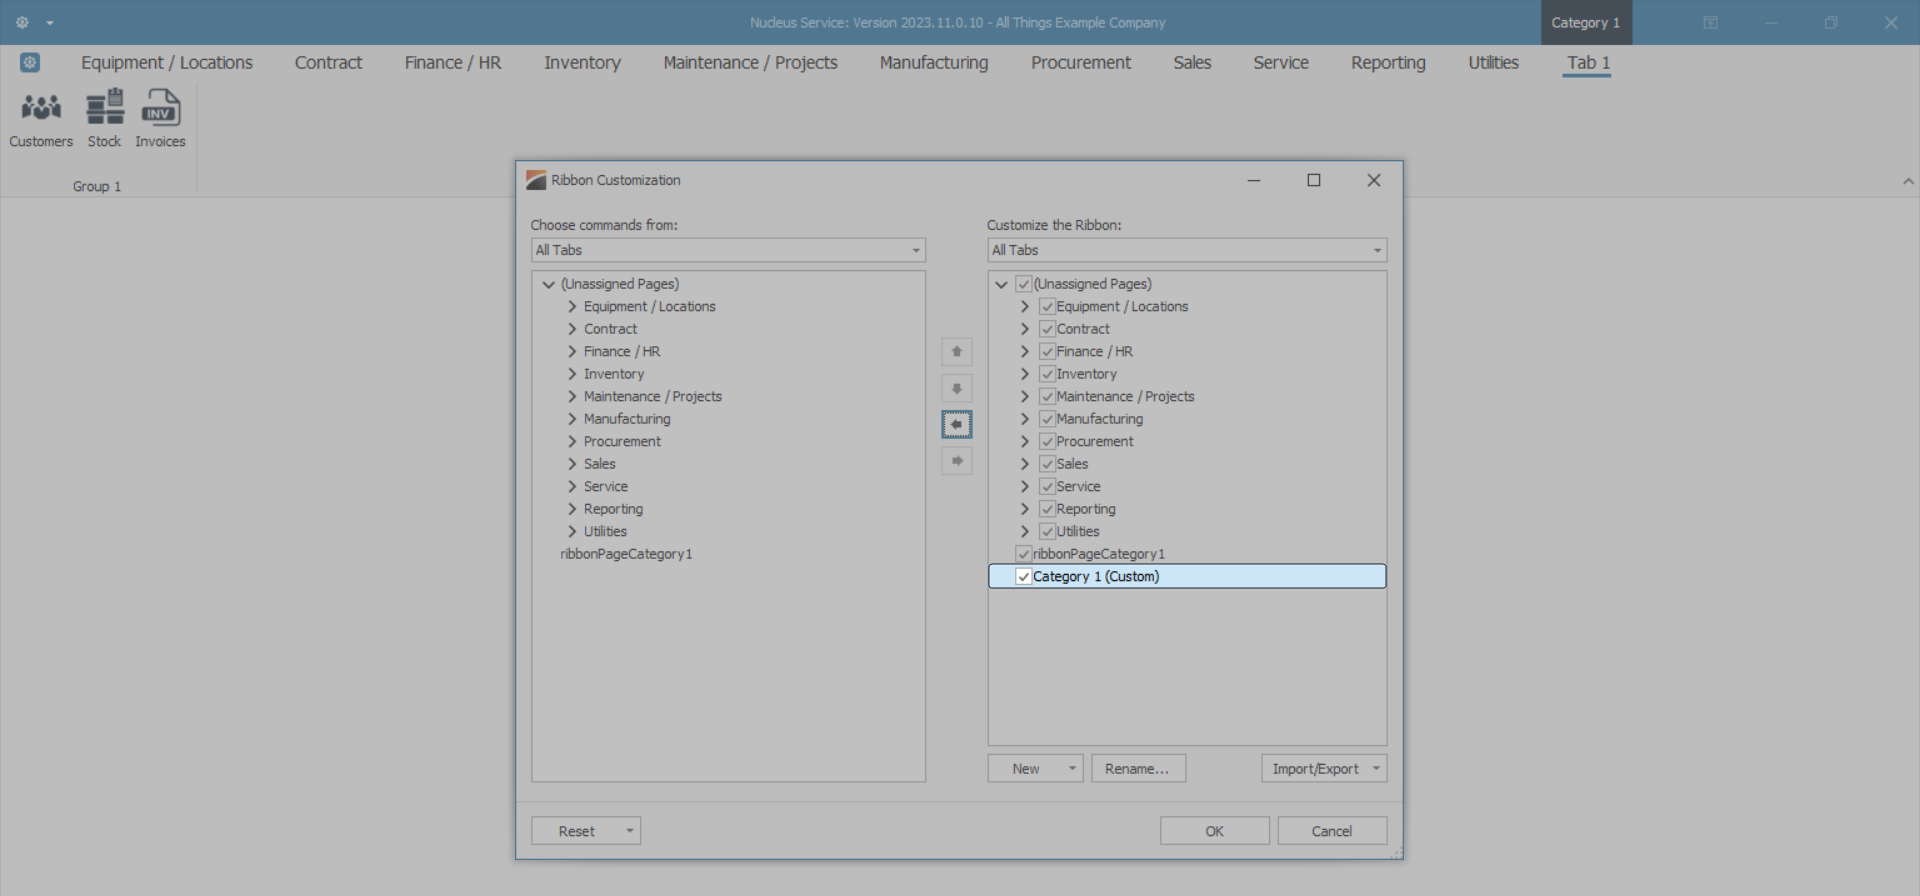
Task: Open the Invoices ribbon icon
Action: point(160,119)
